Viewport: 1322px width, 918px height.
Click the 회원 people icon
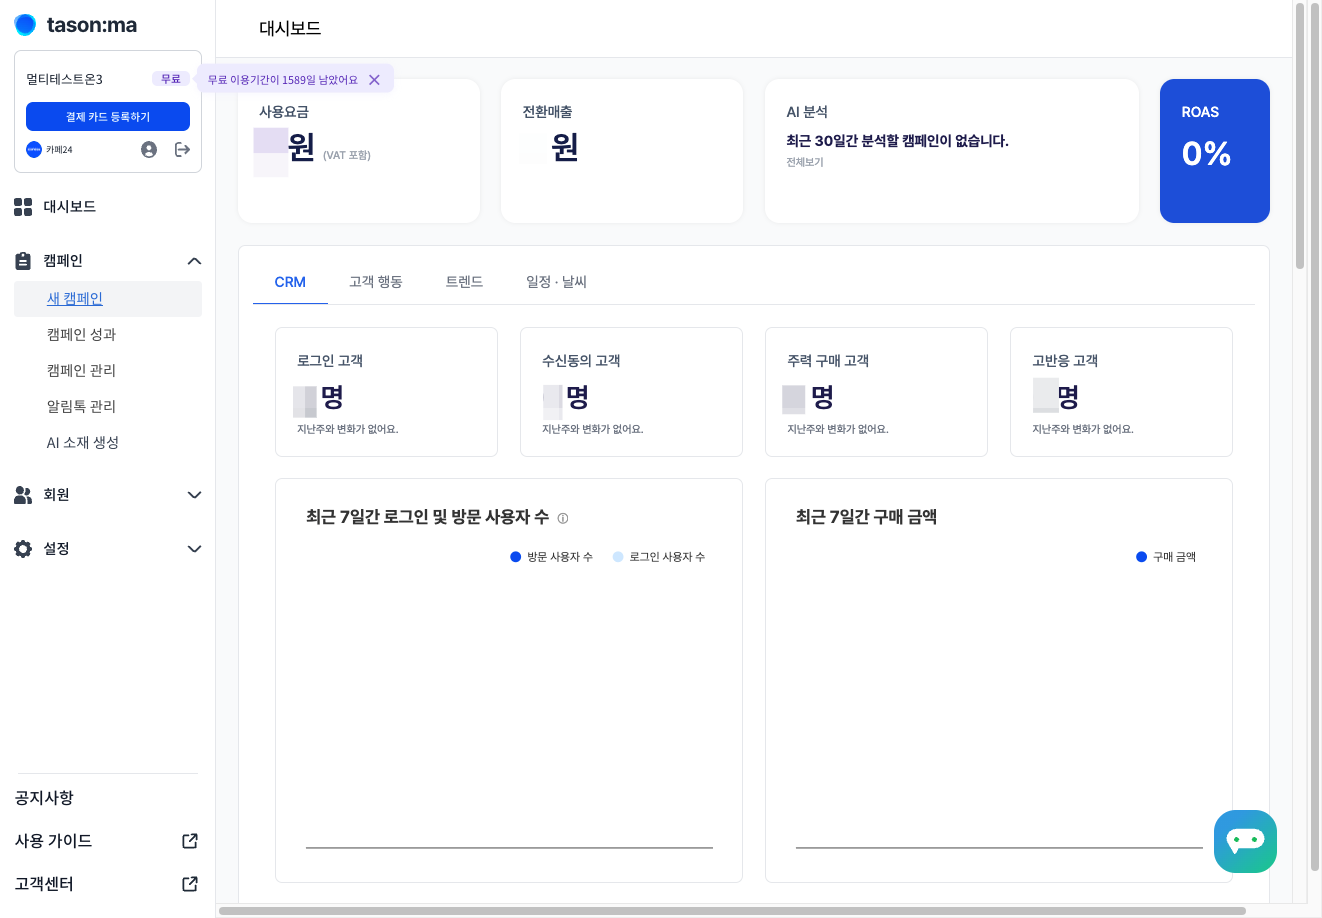23,495
